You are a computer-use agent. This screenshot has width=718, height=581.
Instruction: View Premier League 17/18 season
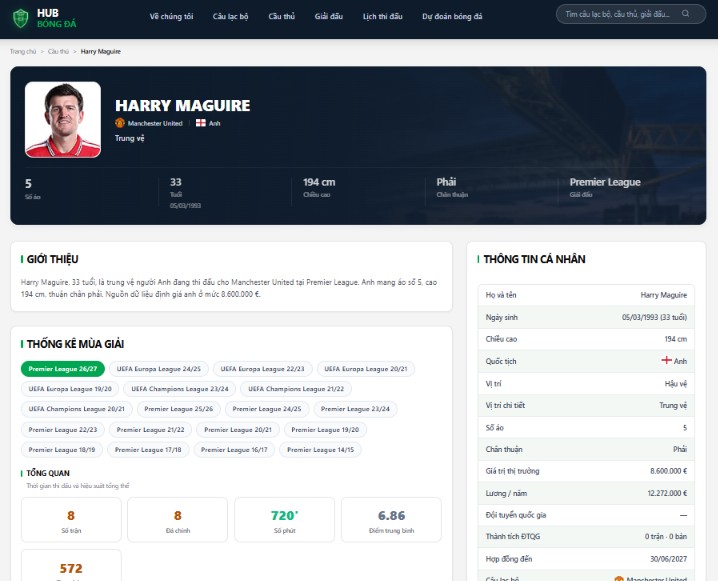point(148,450)
